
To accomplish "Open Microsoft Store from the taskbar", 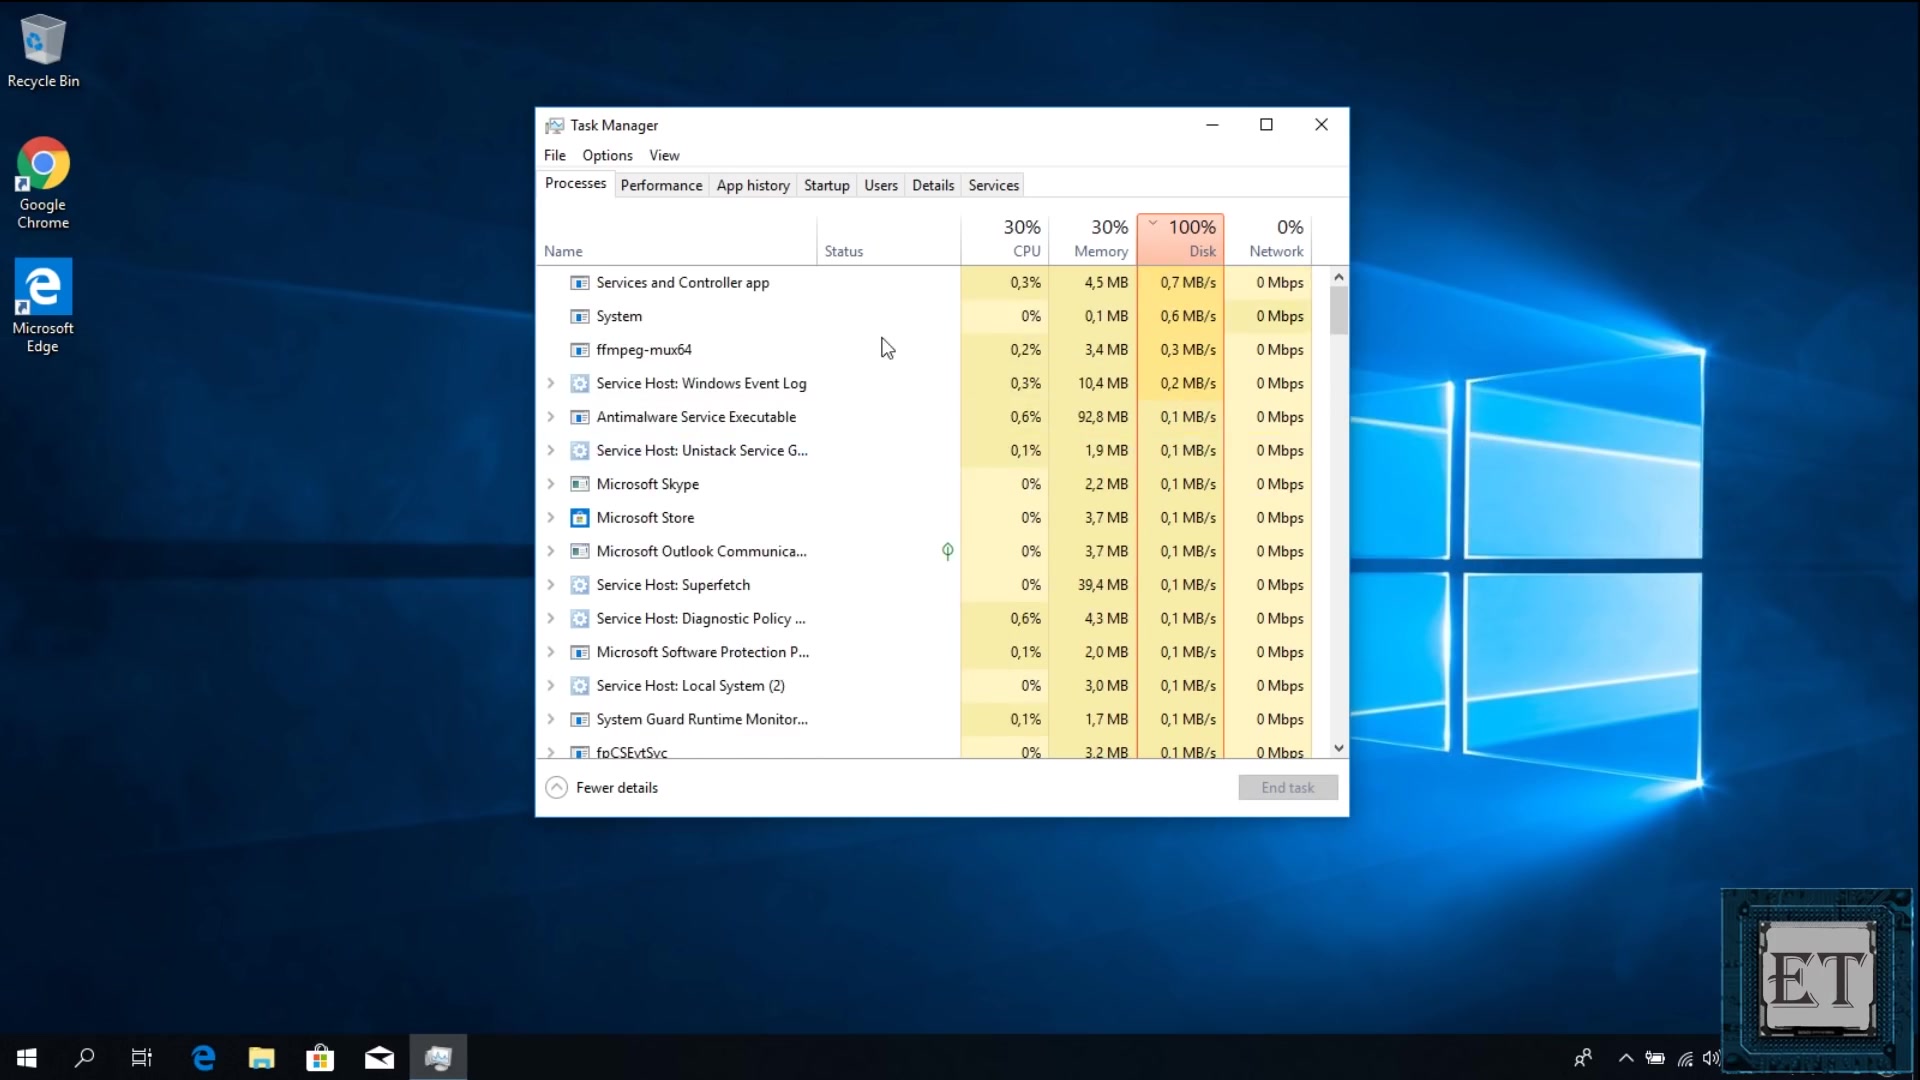I will (320, 1057).
